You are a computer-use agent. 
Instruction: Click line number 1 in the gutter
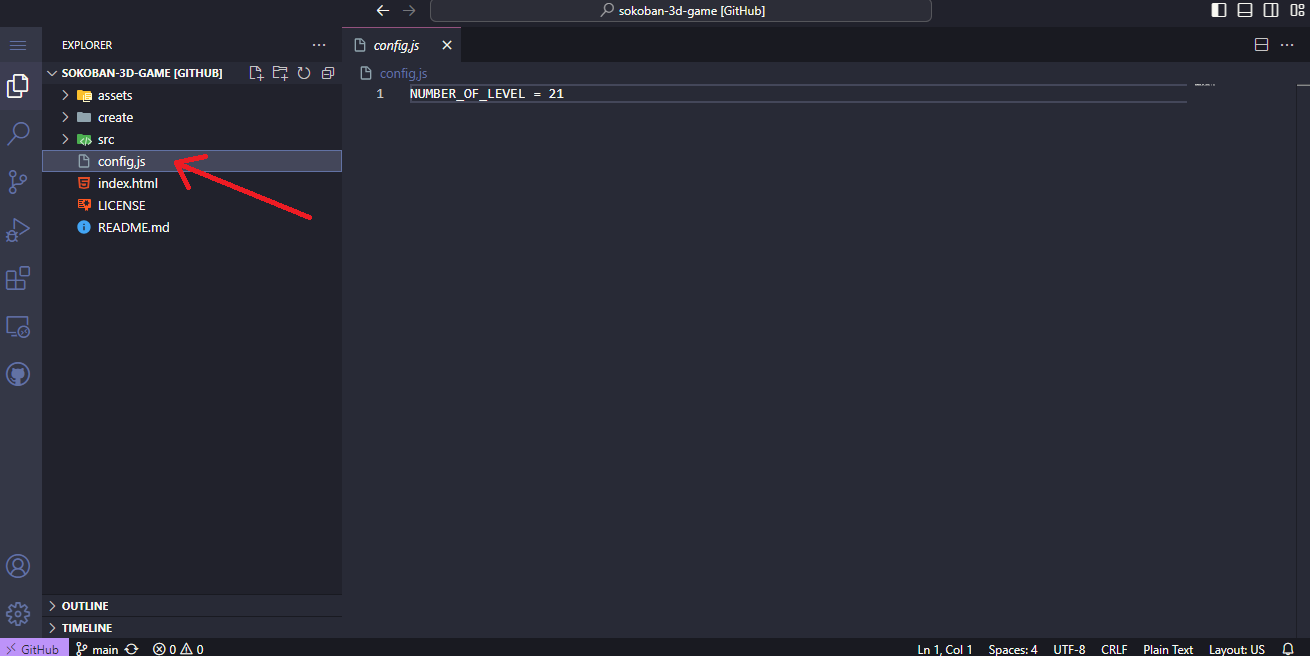380,93
